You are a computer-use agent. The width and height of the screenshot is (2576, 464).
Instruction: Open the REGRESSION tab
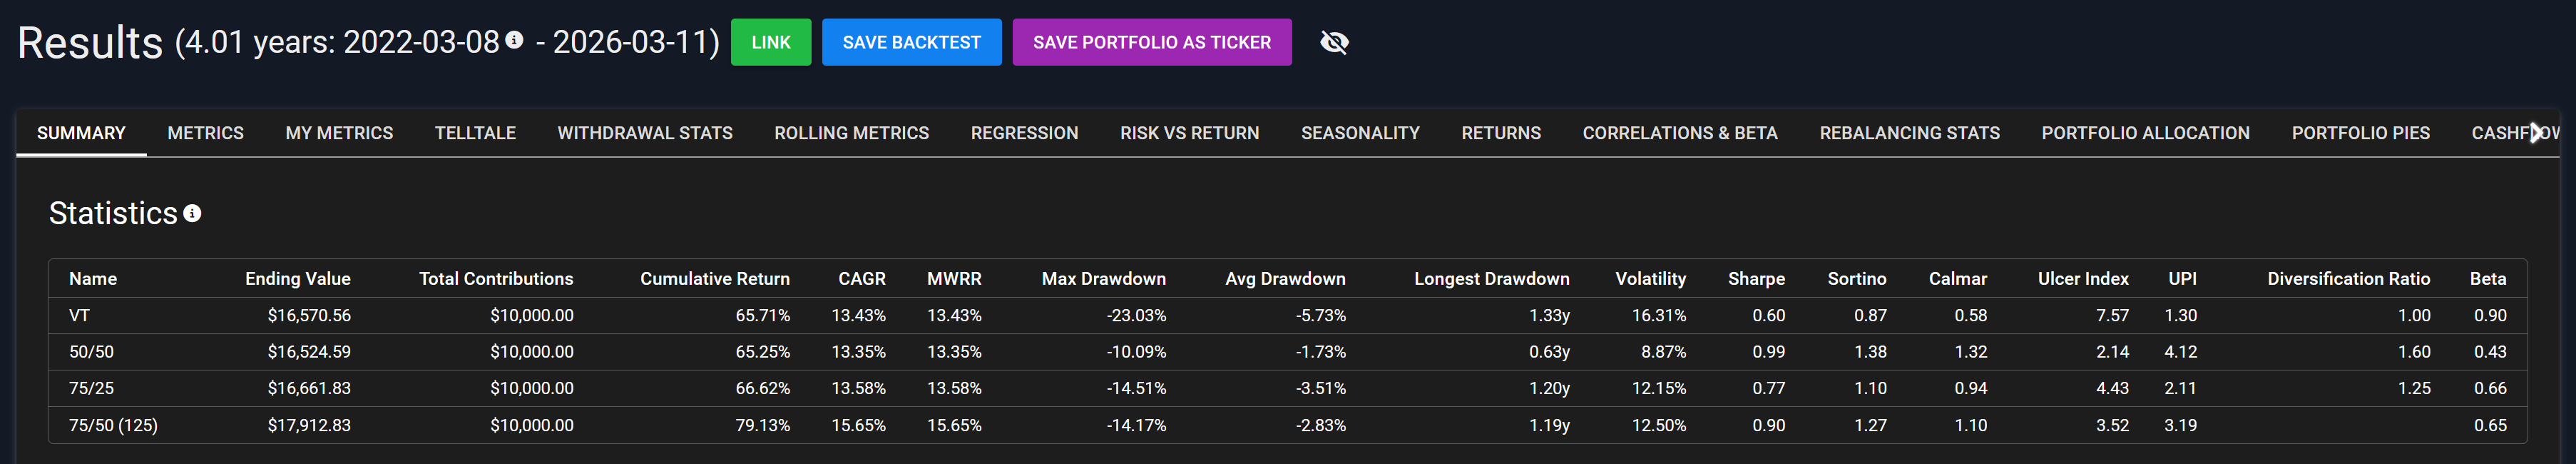(x=1024, y=133)
